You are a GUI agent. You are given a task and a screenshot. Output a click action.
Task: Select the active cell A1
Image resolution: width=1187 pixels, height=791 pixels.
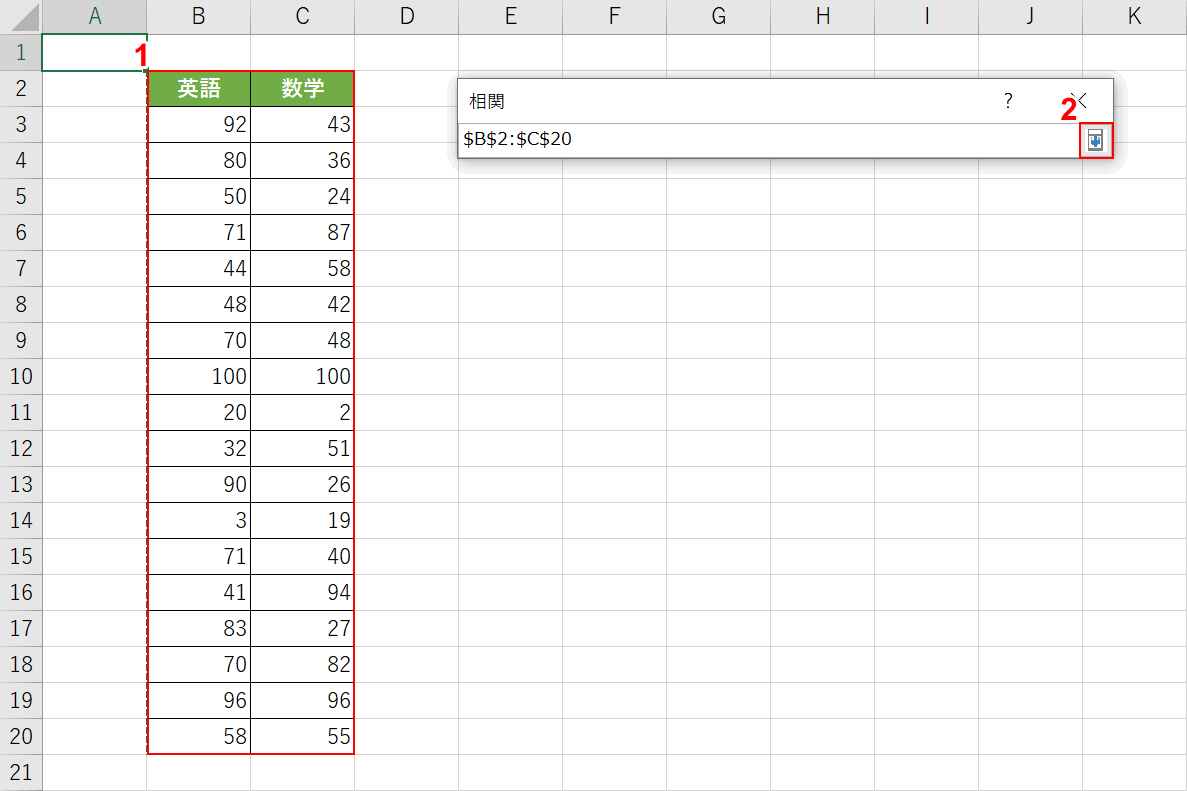pos(94,53)
